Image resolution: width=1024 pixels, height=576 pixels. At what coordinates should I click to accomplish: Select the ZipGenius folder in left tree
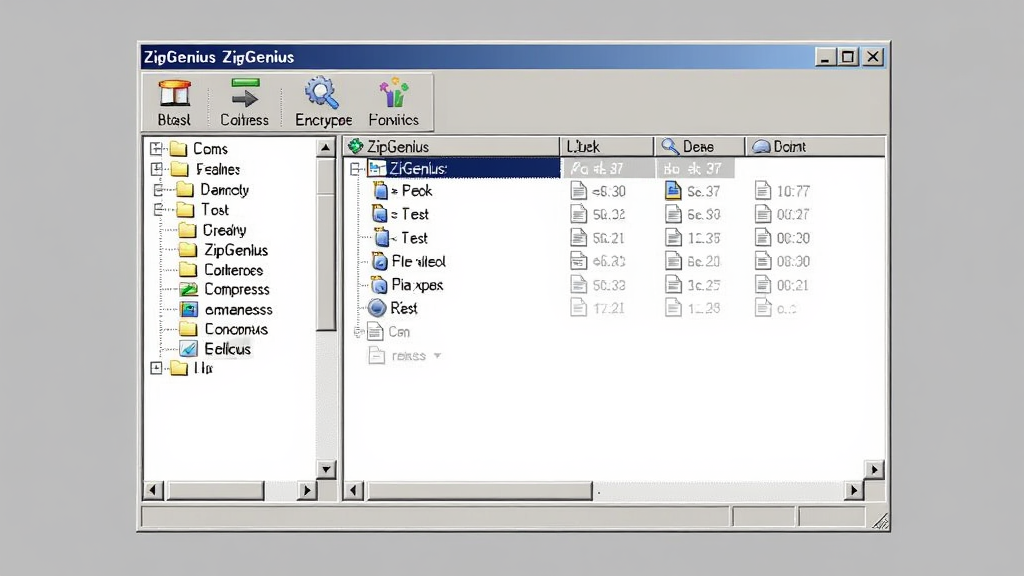(x=223, y=250)
